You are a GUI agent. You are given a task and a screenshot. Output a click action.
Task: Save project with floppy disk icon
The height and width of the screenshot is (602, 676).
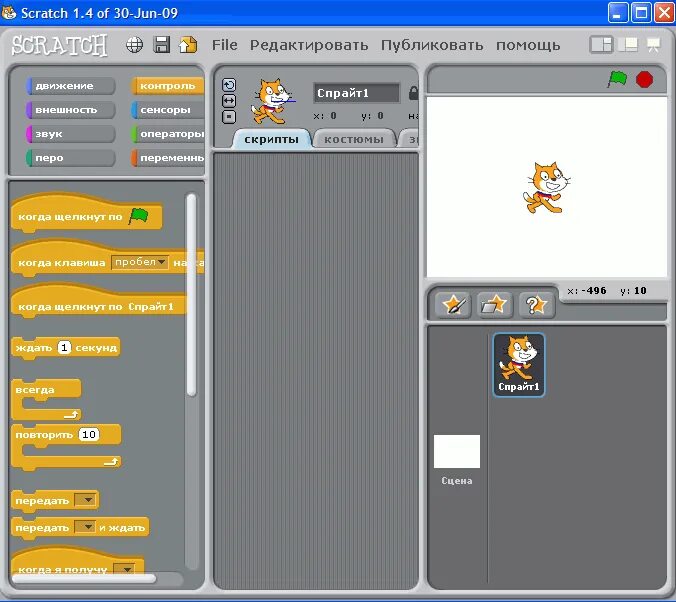pos(162,45)
